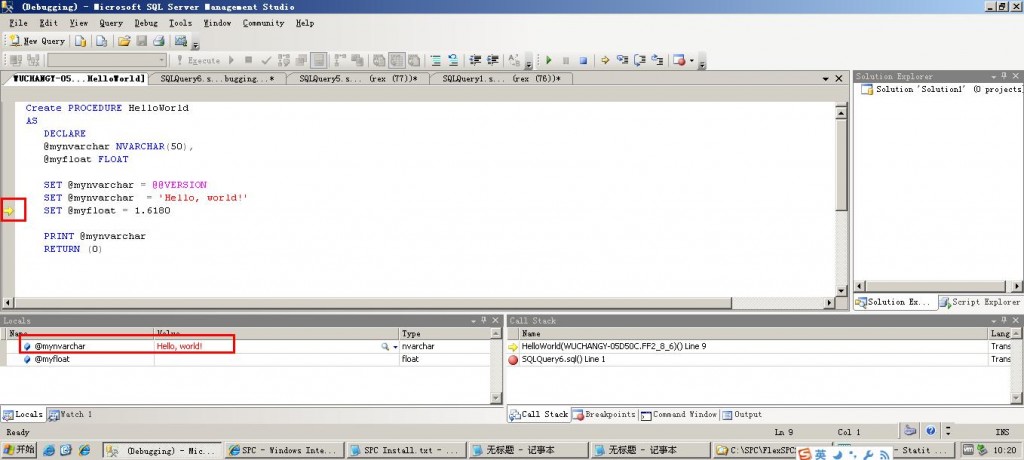
Task: Click the Show Next Statement yellow arrow icon
Action: point(605,60)
